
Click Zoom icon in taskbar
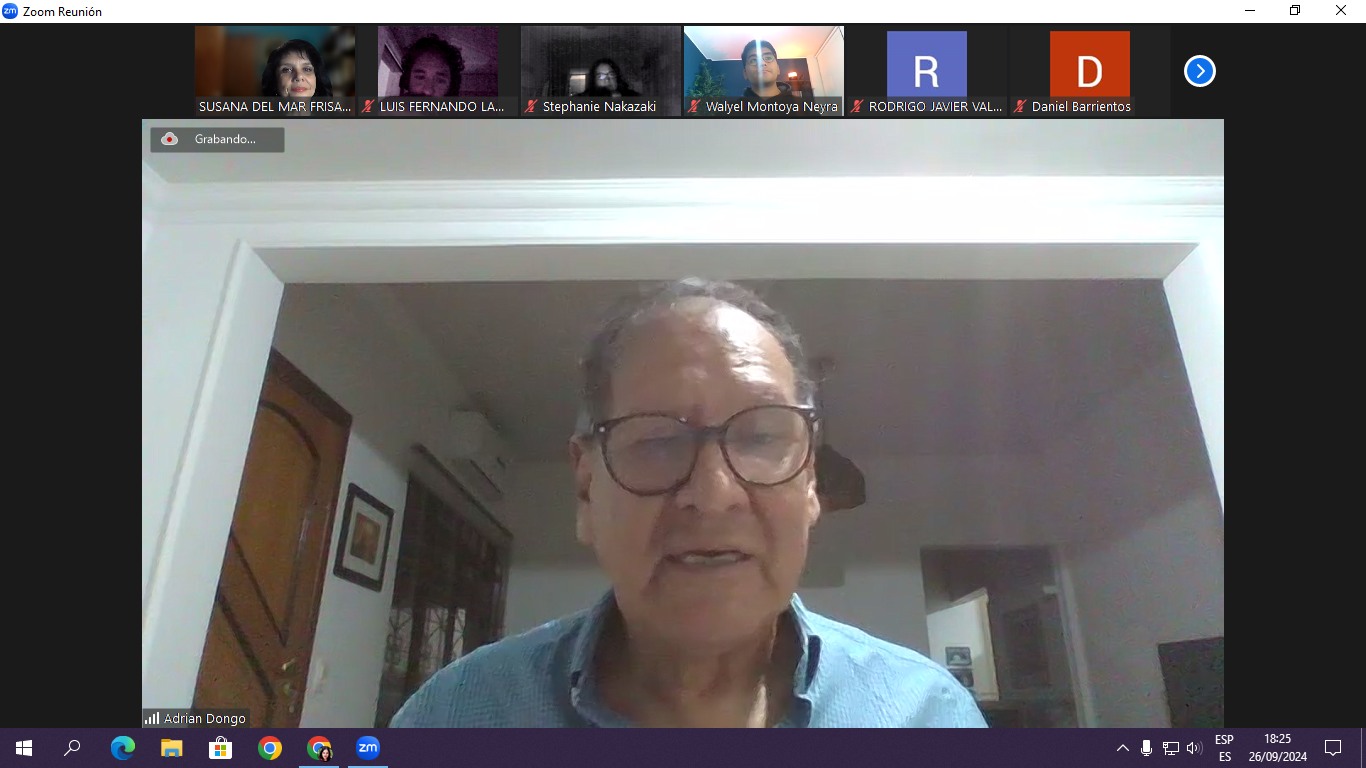pos(368,748)
